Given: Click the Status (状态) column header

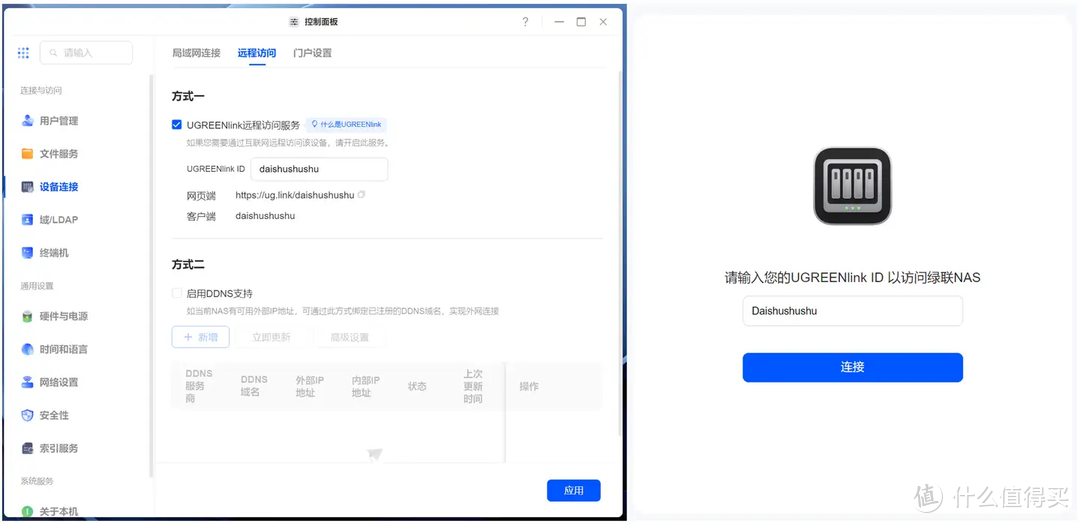Looking at the screenshot, I should tap(417, 386).
